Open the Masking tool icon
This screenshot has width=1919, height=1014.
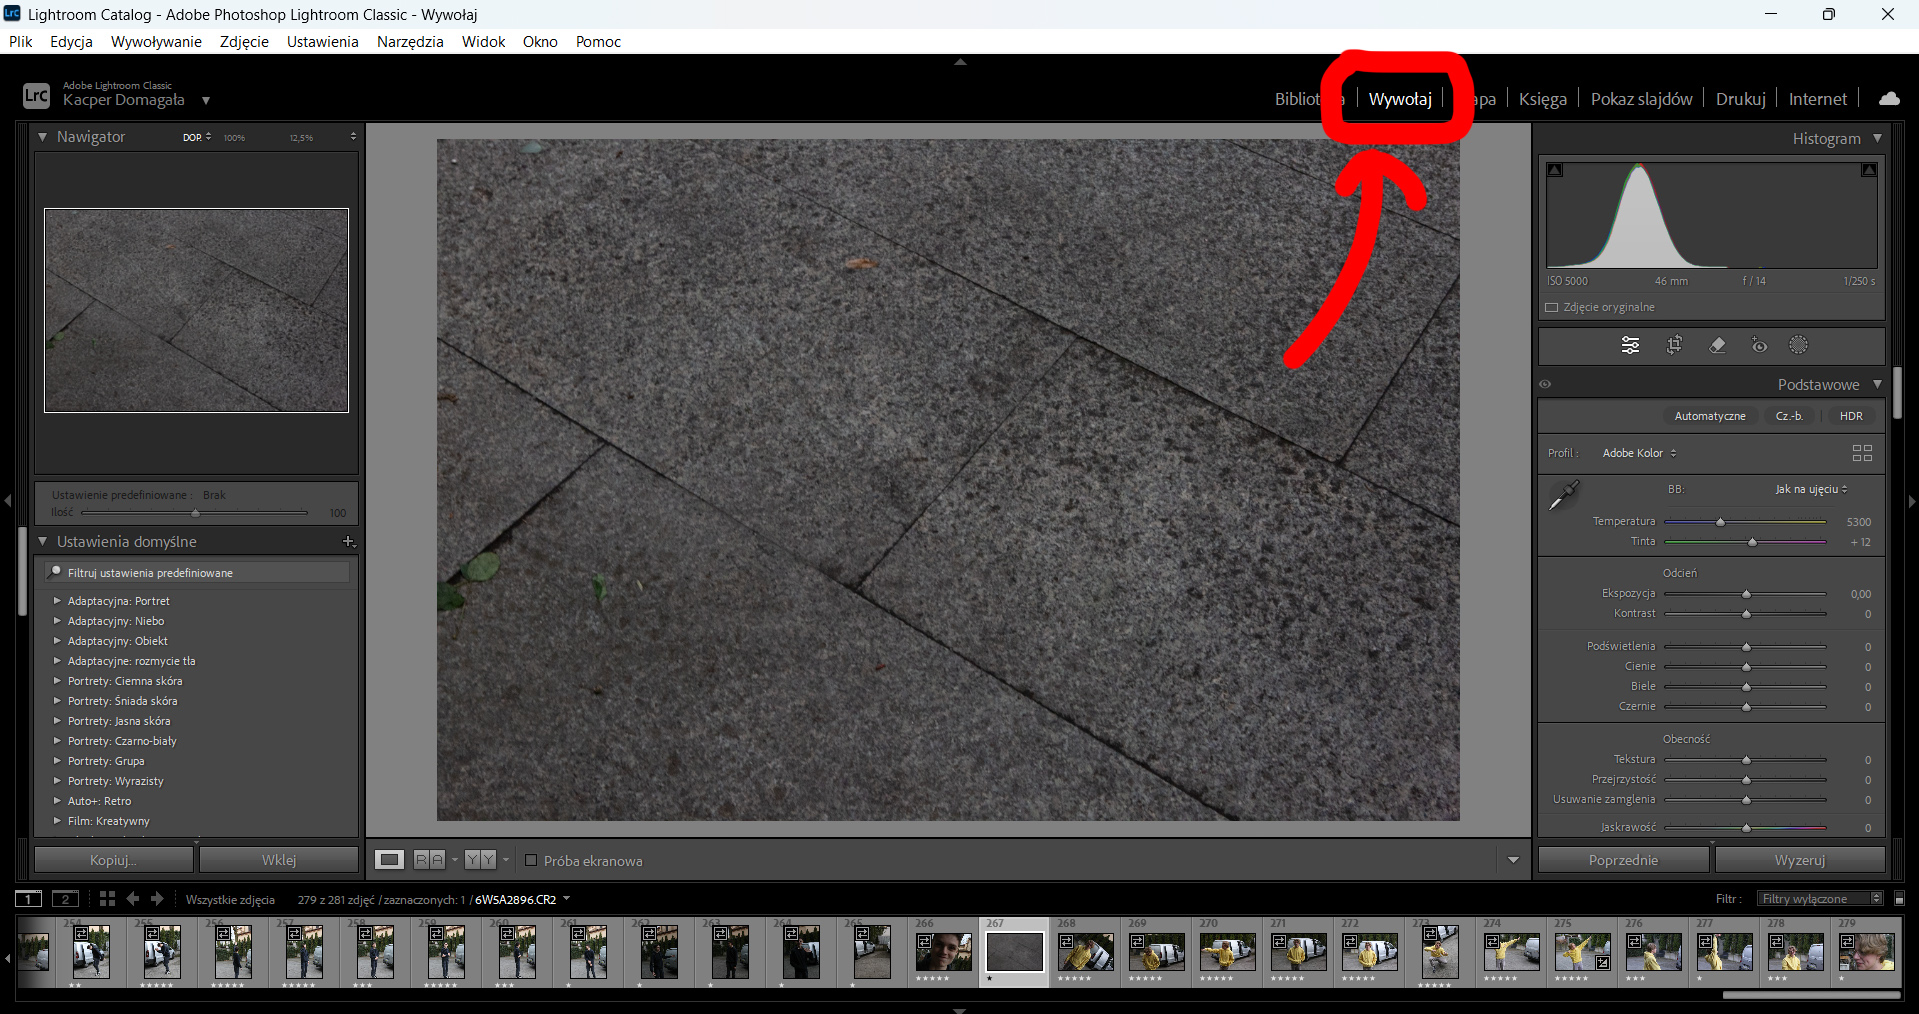pos(1798,345)
